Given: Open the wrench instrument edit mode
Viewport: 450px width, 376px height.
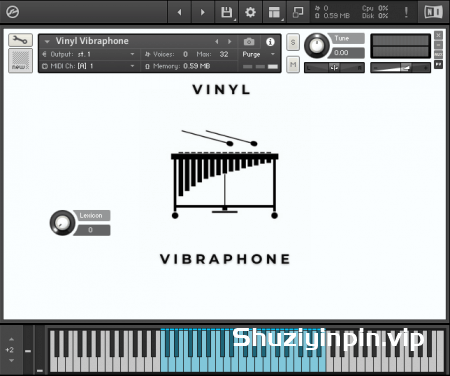Looking at the screenshot, I should click(x=20, y=40).
